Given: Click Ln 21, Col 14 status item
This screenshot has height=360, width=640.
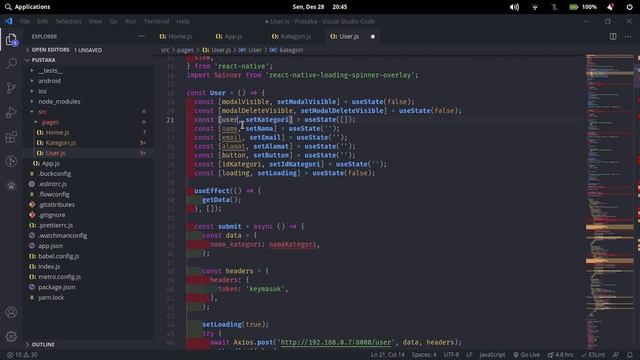Looking at the screenshot, I should click(x=387, y=355).
